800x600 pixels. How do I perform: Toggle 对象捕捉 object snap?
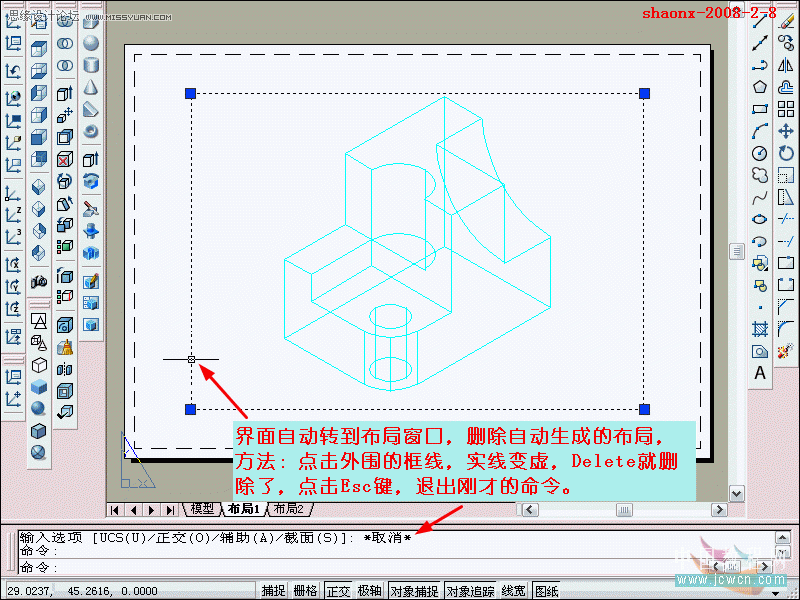414,591
